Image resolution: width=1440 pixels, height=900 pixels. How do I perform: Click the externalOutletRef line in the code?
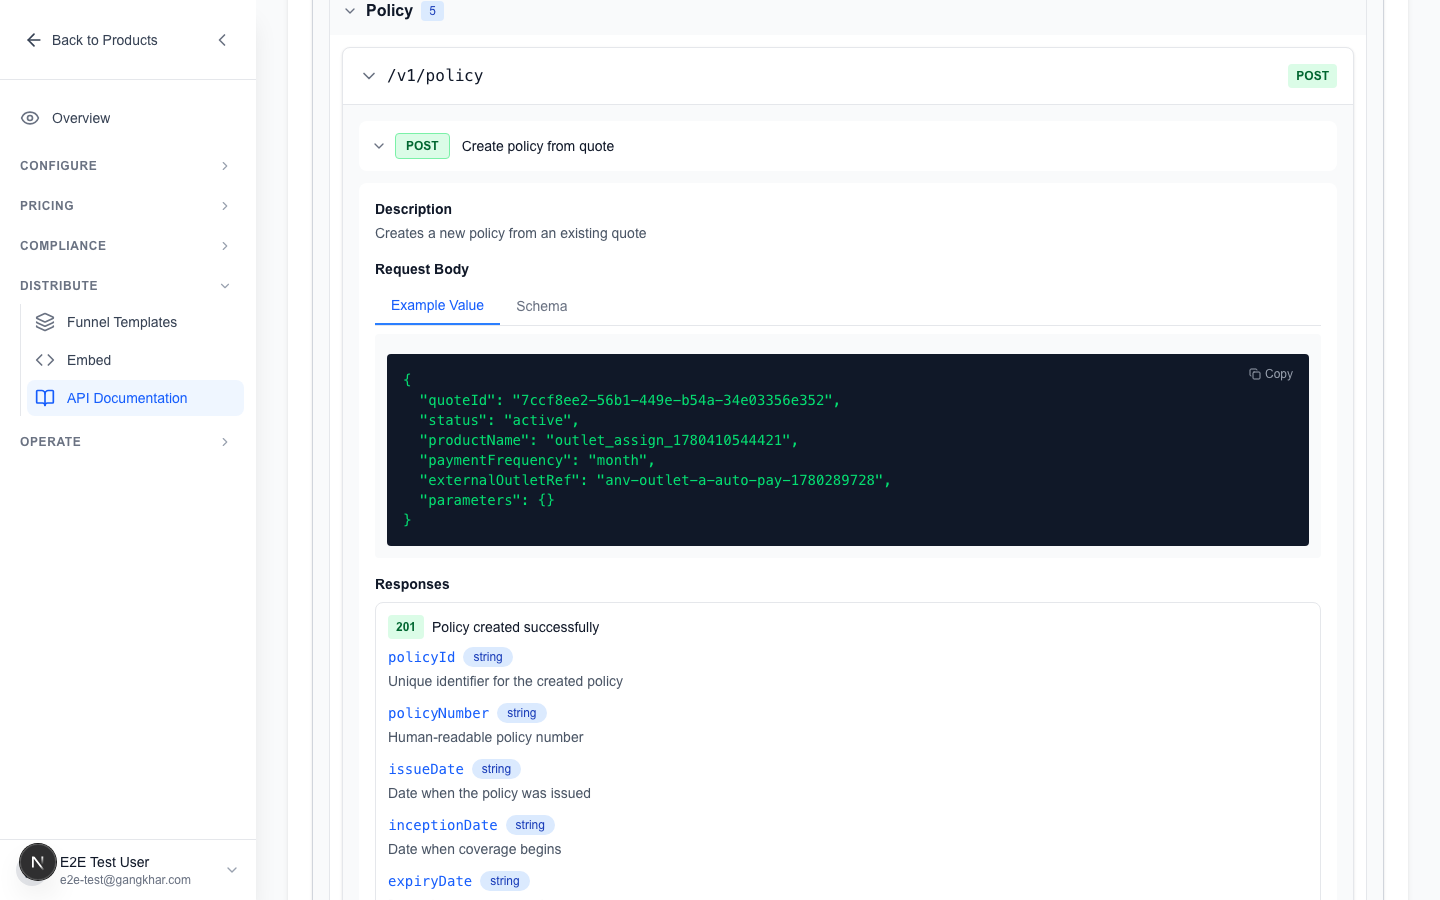tap(655, 480)
